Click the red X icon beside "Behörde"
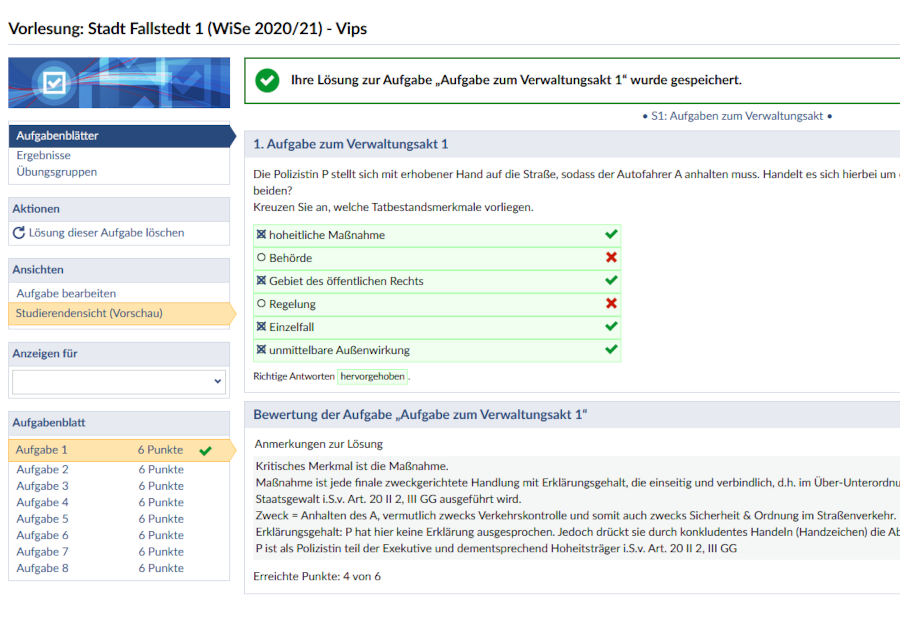Image resolution: width=900 pixels, height=621 pixels. (x=608, y=258)
